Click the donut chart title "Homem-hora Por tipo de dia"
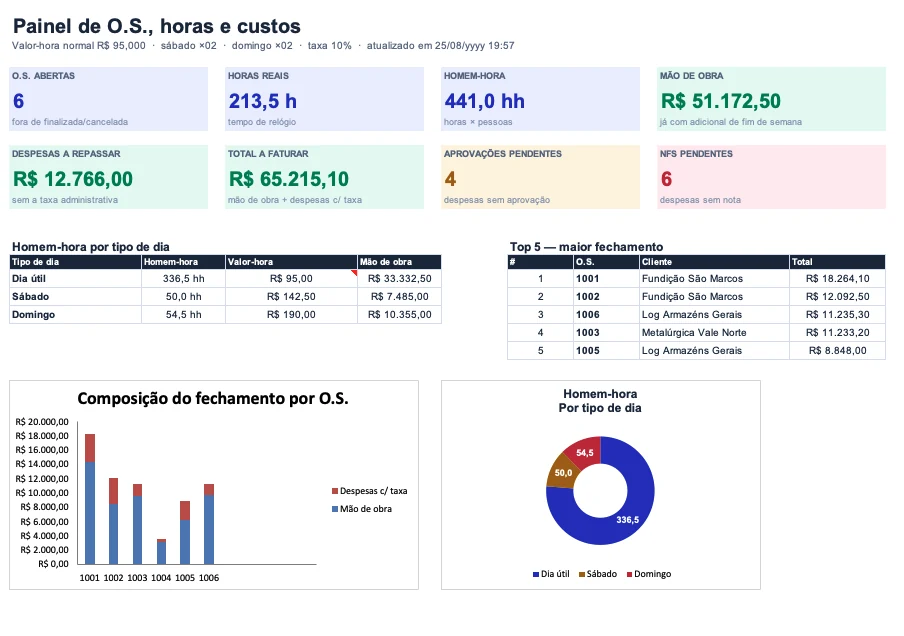This screenshot has width=904, height=636. coord(600,401)
